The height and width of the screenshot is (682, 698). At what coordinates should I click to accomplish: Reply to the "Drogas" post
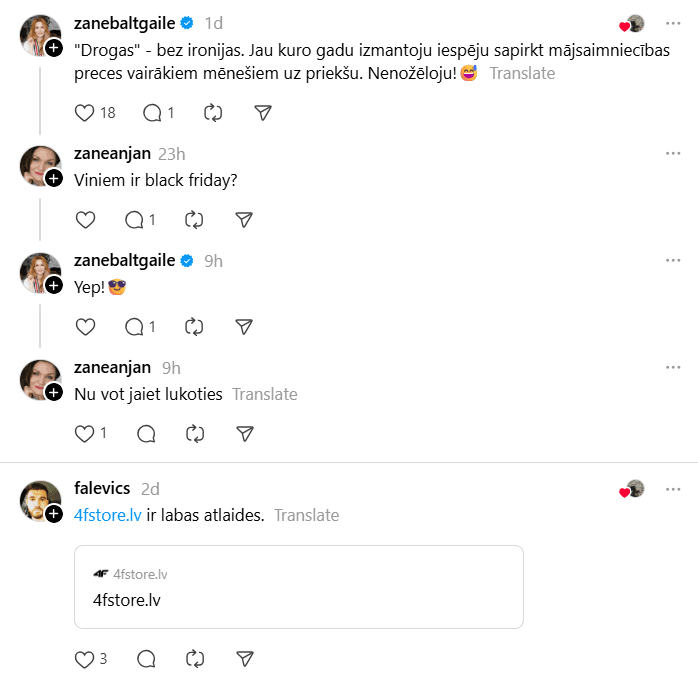(x=152, y=113)
